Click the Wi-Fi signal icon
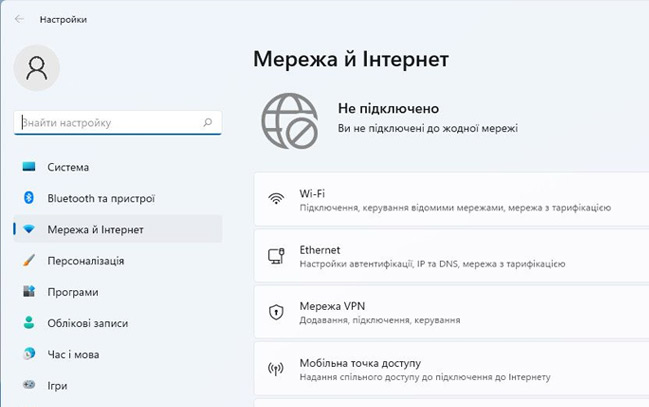This screenshot has height=407, width=649. (276, 199)
